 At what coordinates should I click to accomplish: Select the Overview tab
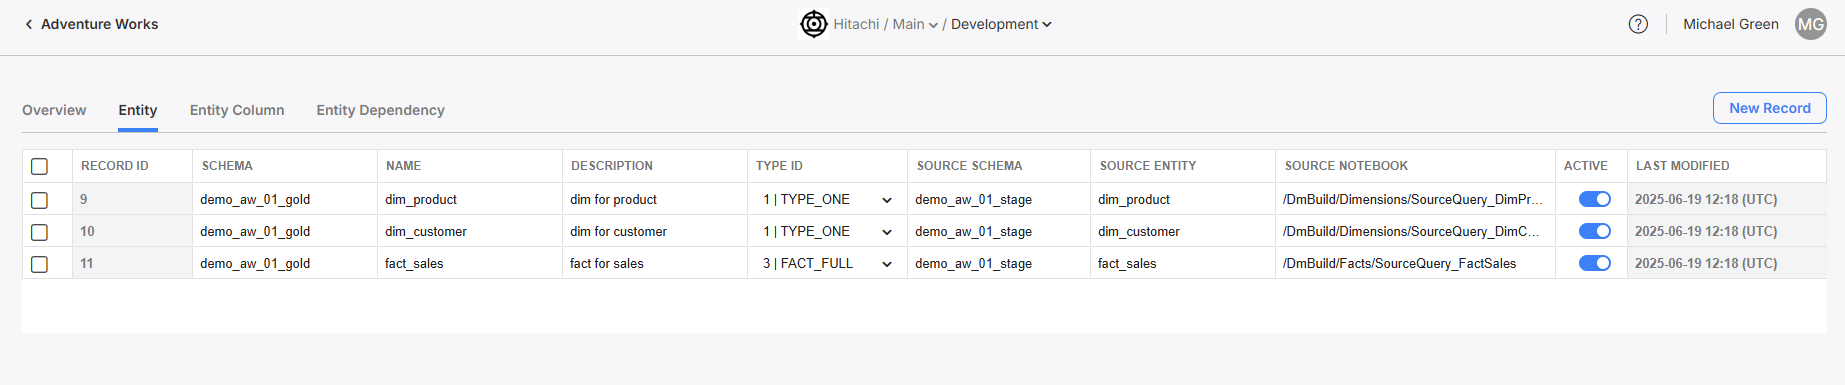54,110
